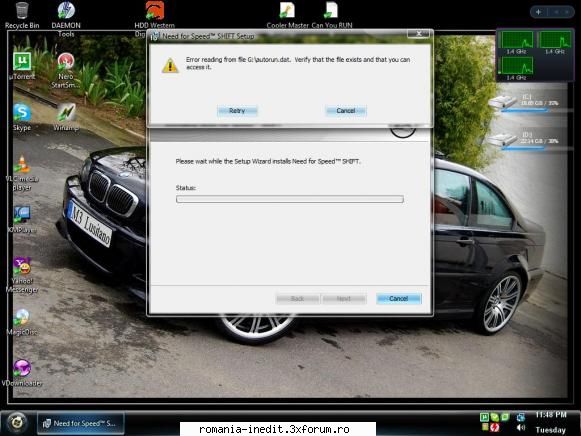Open the Skype desktop icon

coord(22,117)
